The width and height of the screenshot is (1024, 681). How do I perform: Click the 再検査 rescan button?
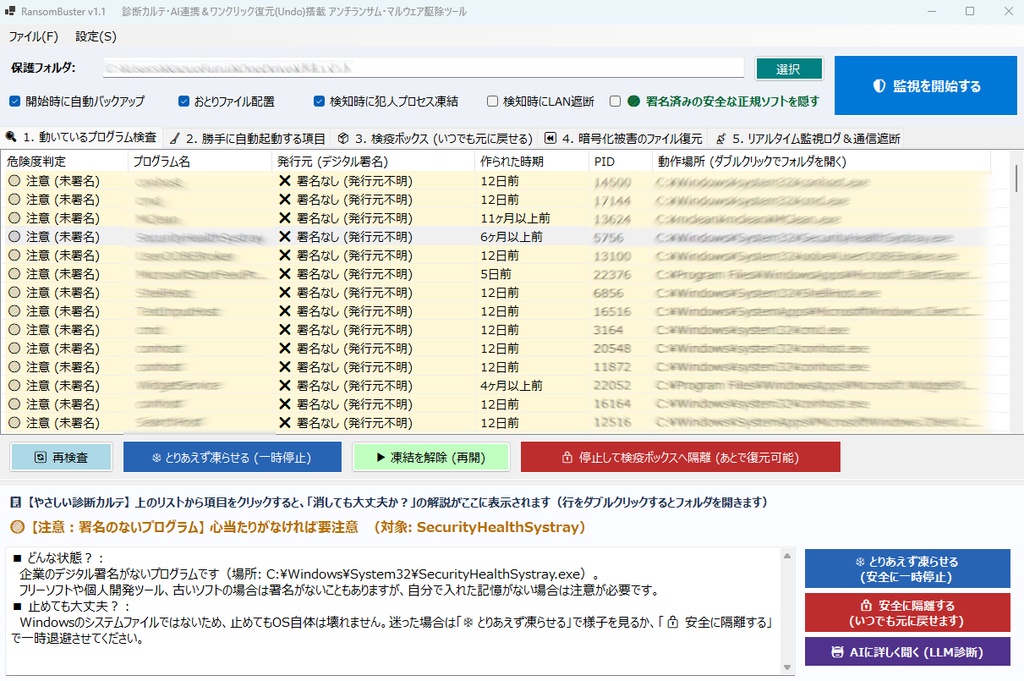click(x=61, y=457)
